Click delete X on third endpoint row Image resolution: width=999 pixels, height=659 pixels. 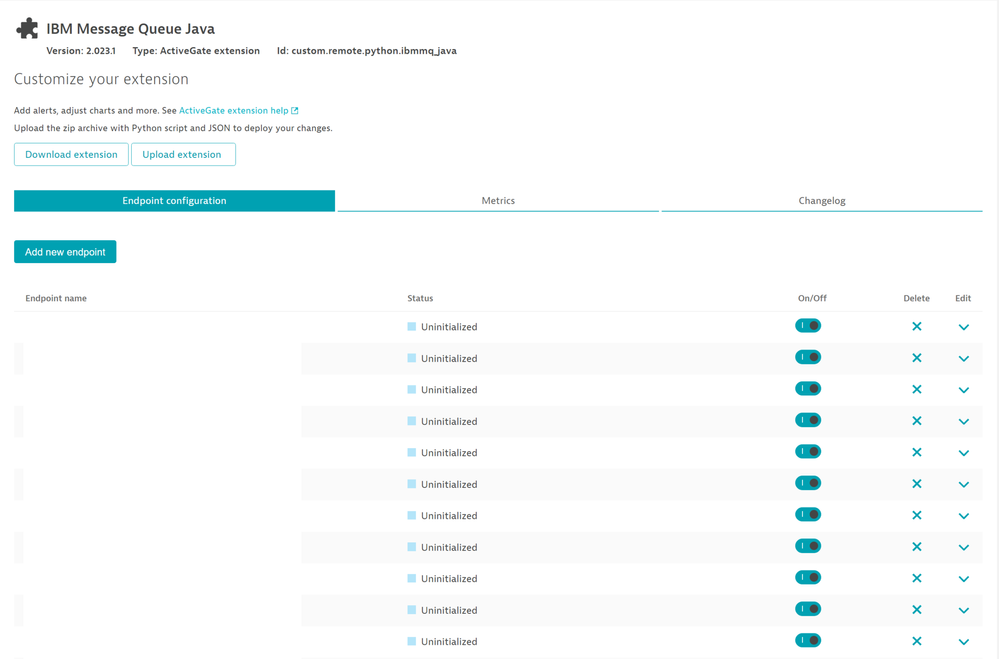click(916, 390)
